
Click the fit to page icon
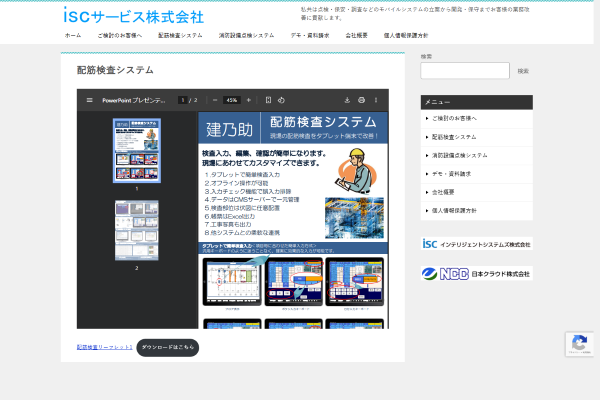[x=268, y=100]
